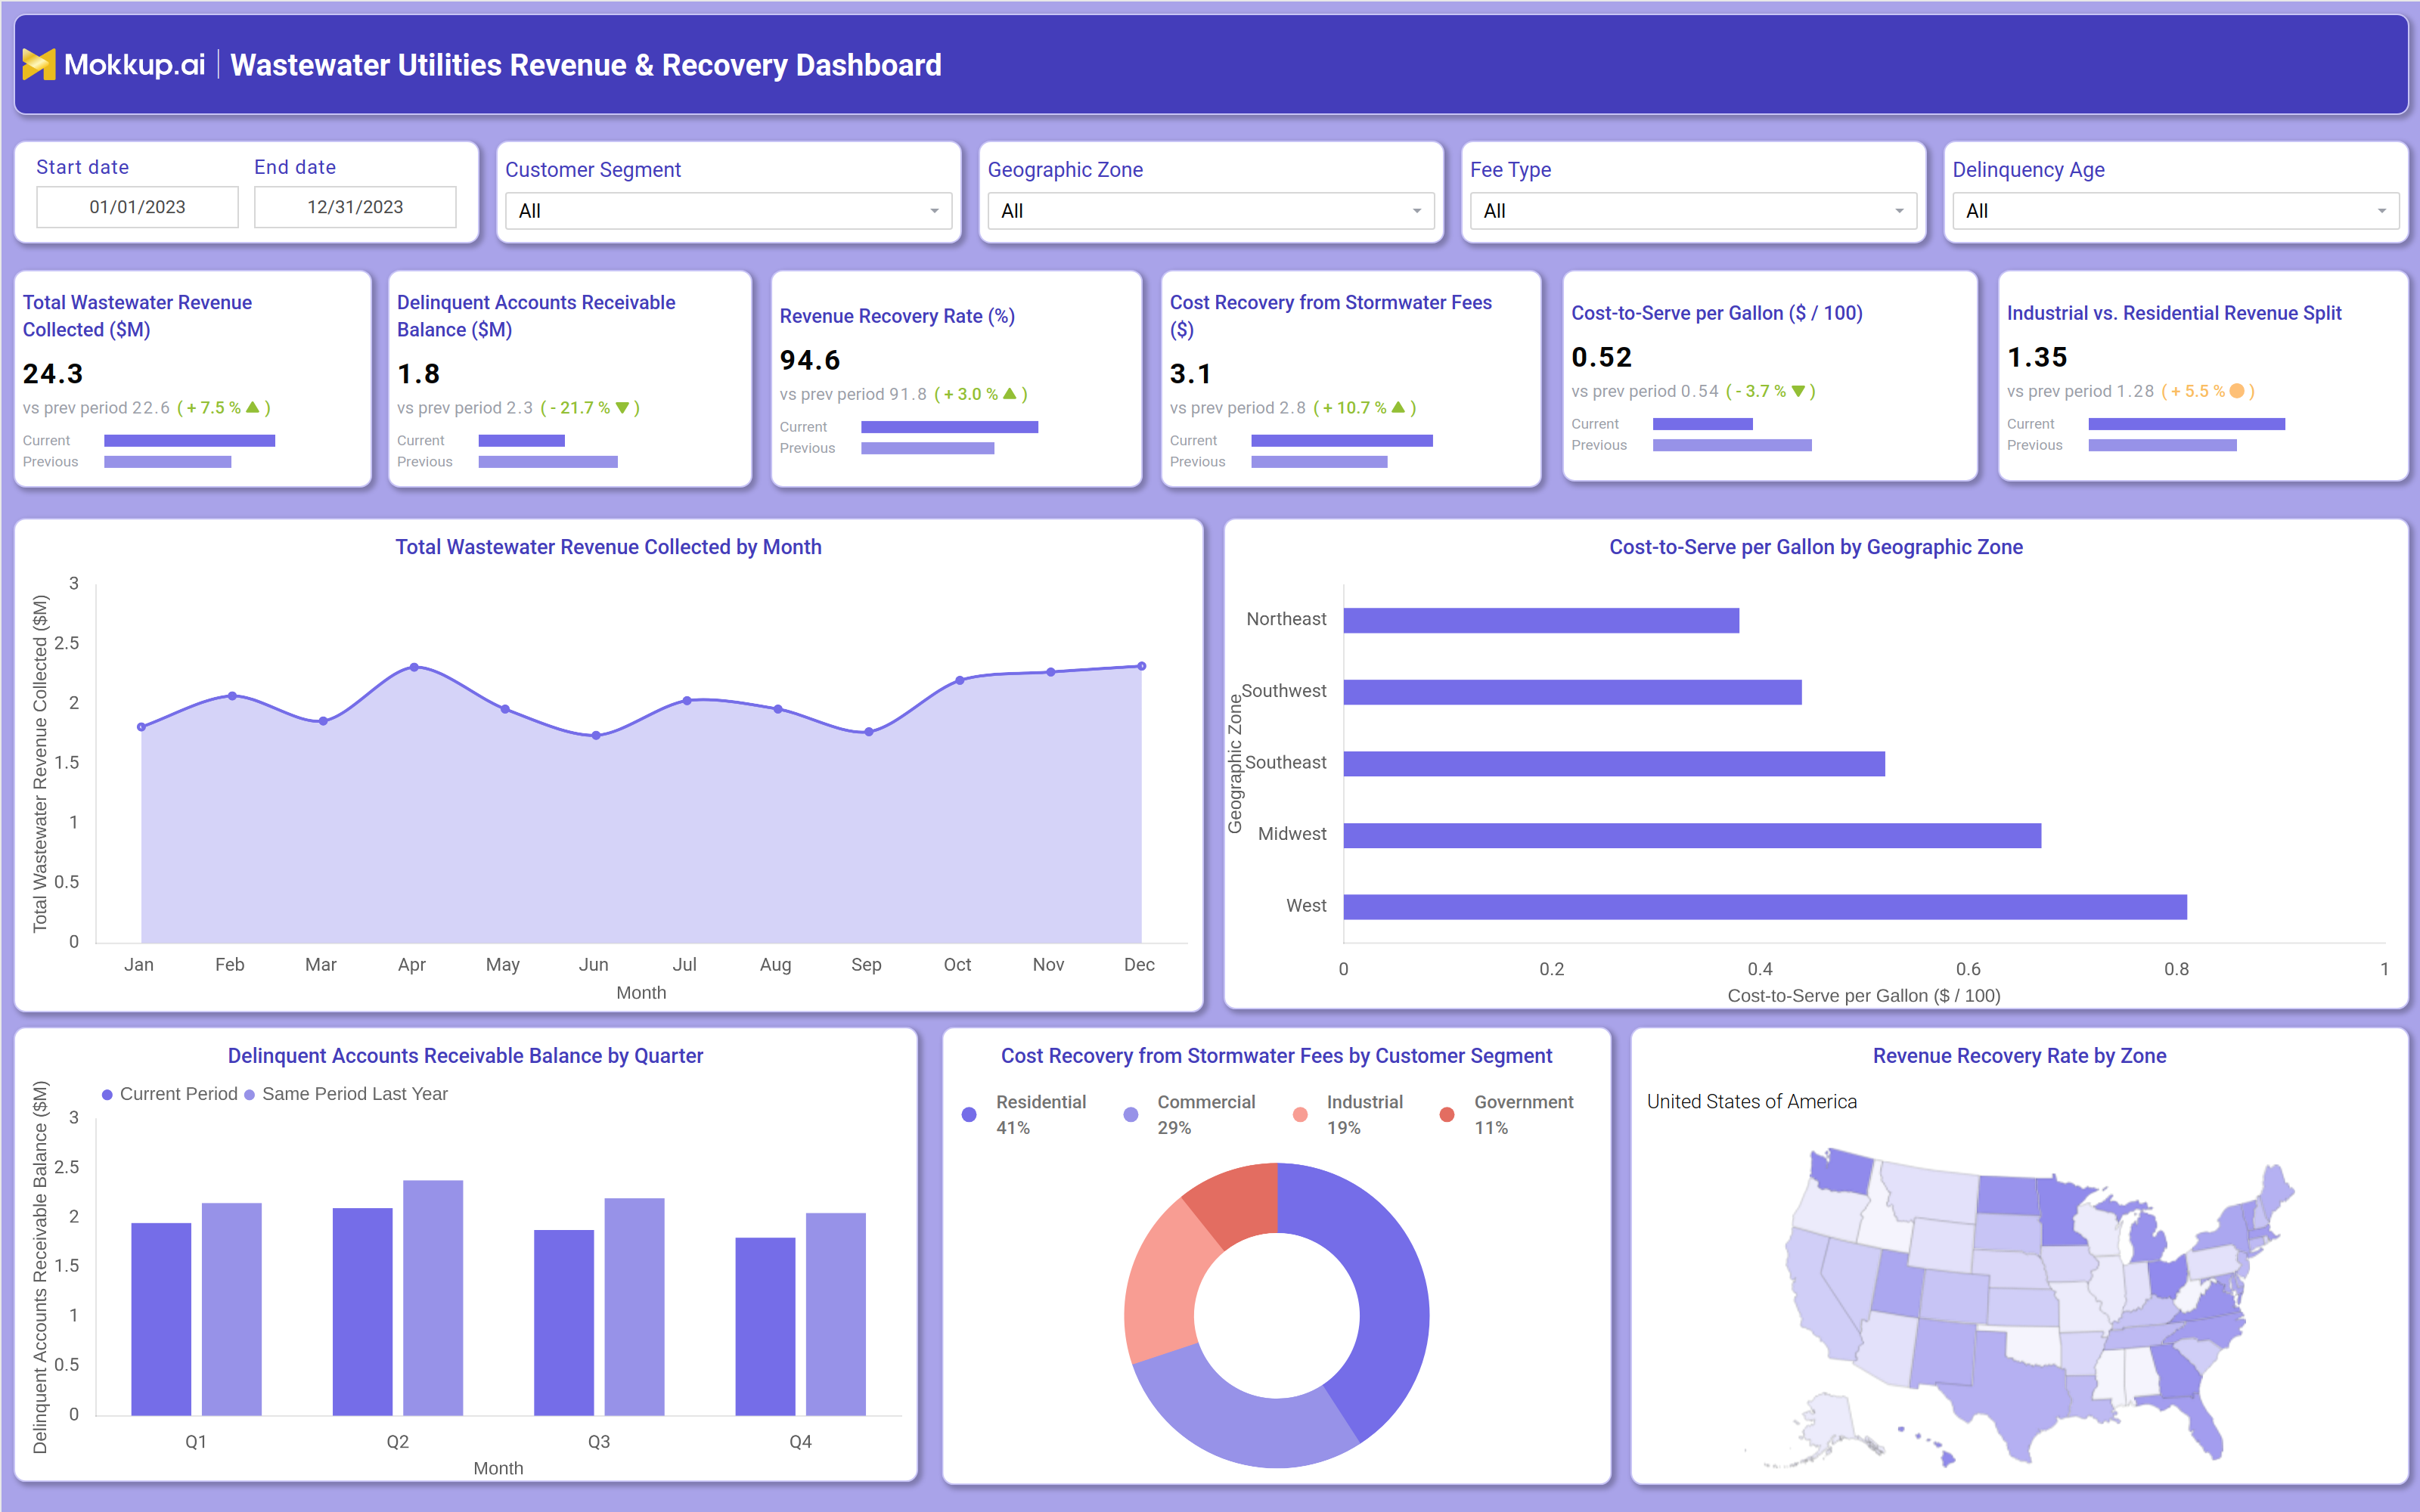Click the up arrow on Cost Recovery from Stormwater Fees card
The height and width of the screenshot is (1512, 2420).
coord(1398,408)
